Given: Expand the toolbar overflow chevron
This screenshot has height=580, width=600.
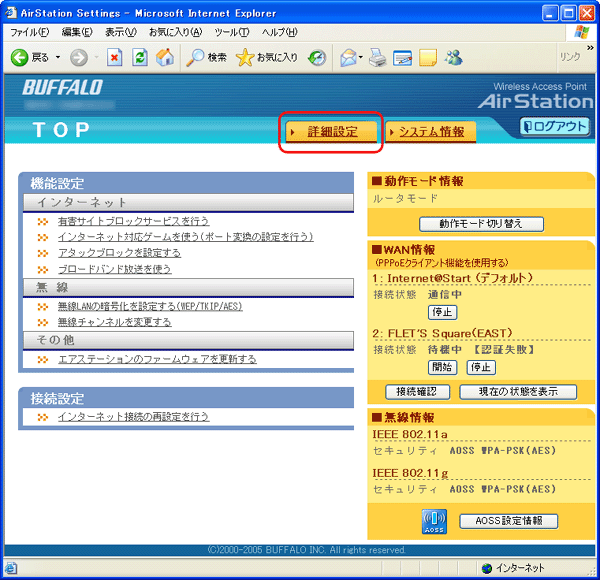Looking at the screenshot, I should (x=590, y=48).
